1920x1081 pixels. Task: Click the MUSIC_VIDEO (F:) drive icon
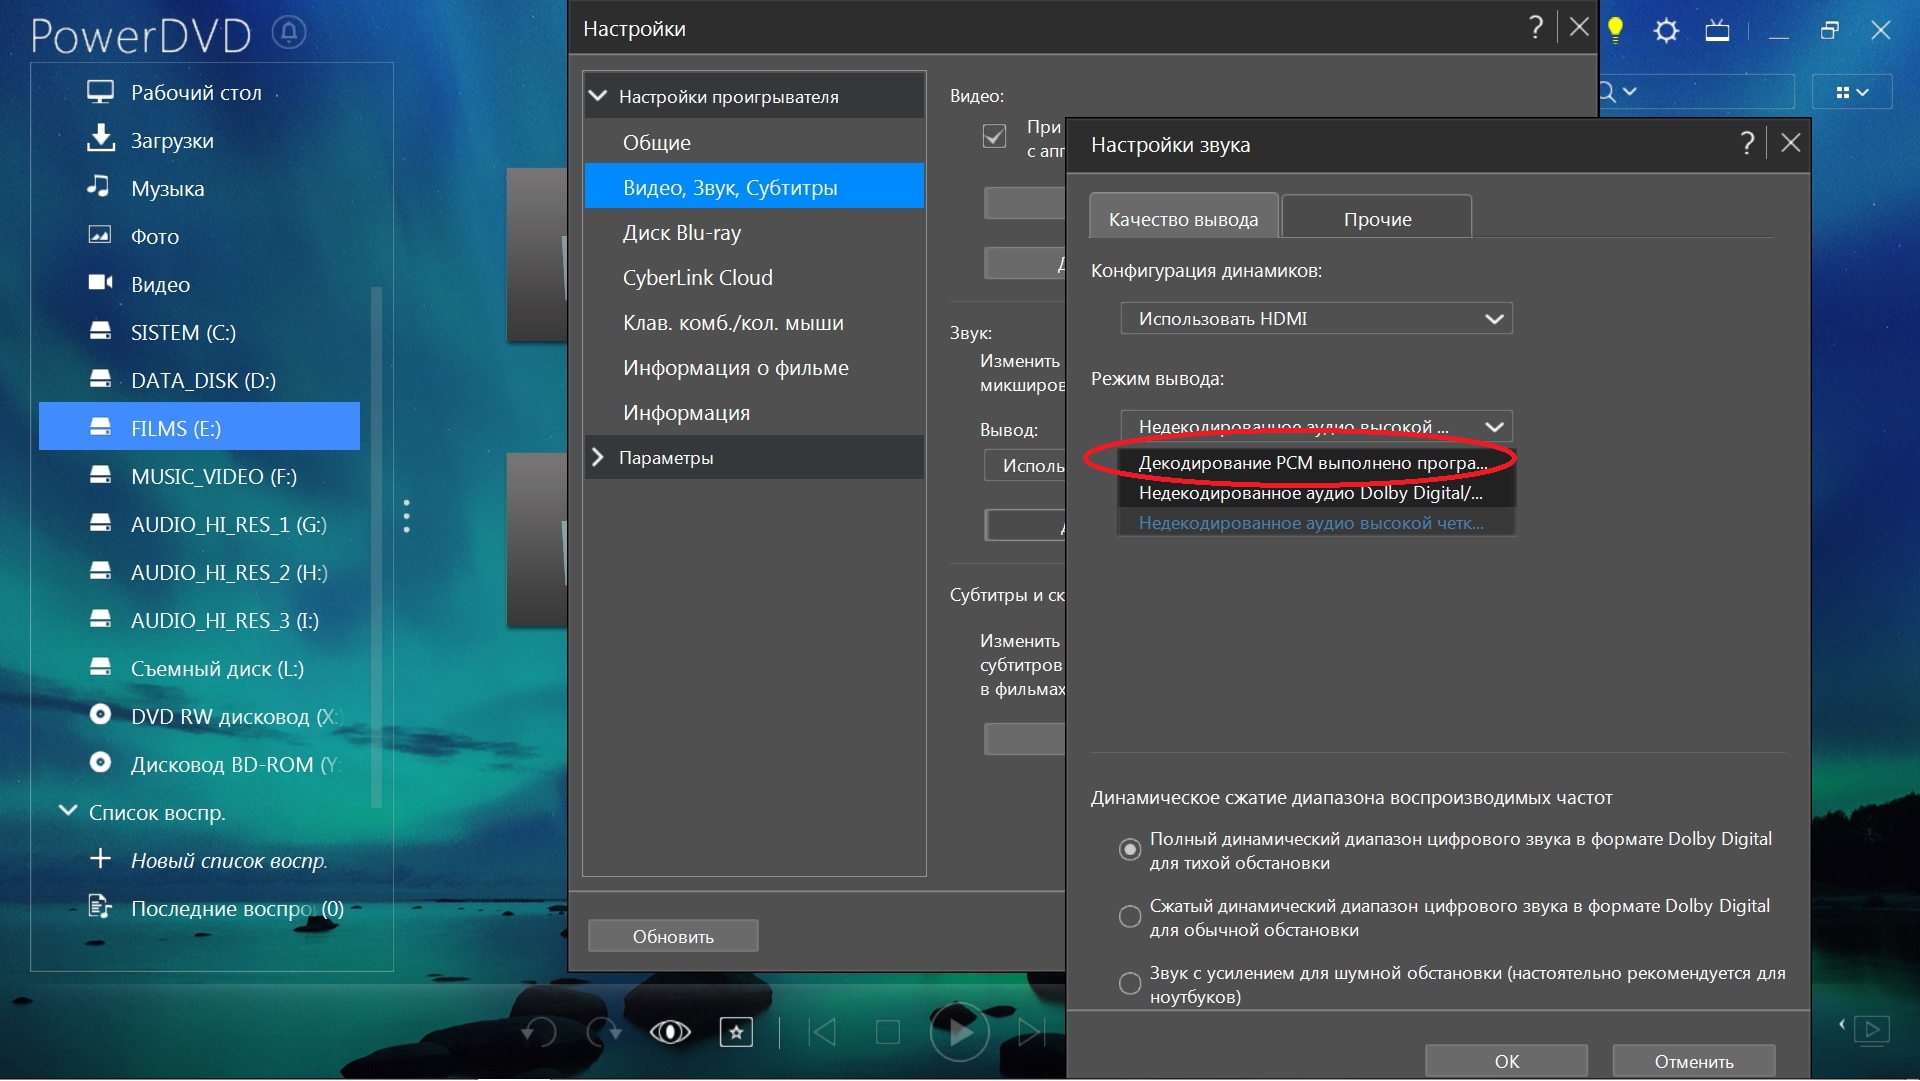coord(100,475)
